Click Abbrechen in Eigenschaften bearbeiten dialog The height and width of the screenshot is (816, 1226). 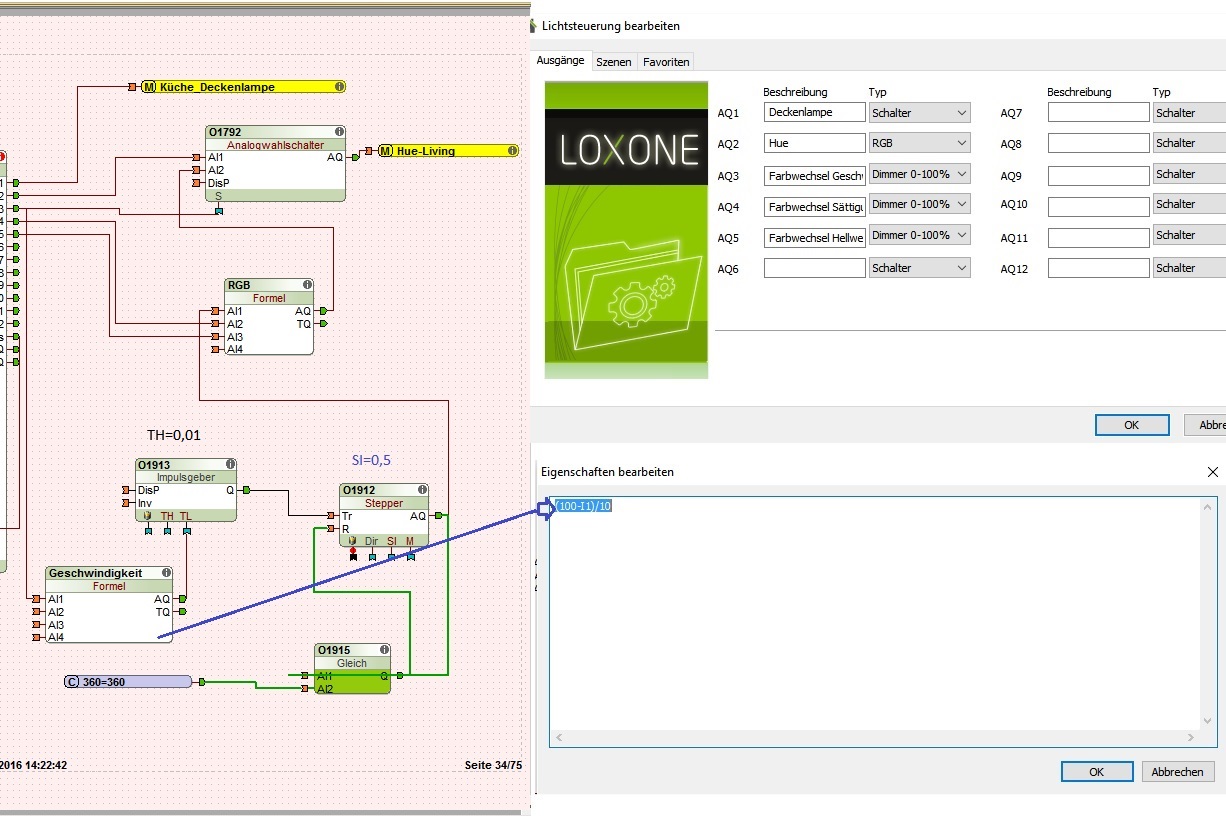[x=1178, y=772]
